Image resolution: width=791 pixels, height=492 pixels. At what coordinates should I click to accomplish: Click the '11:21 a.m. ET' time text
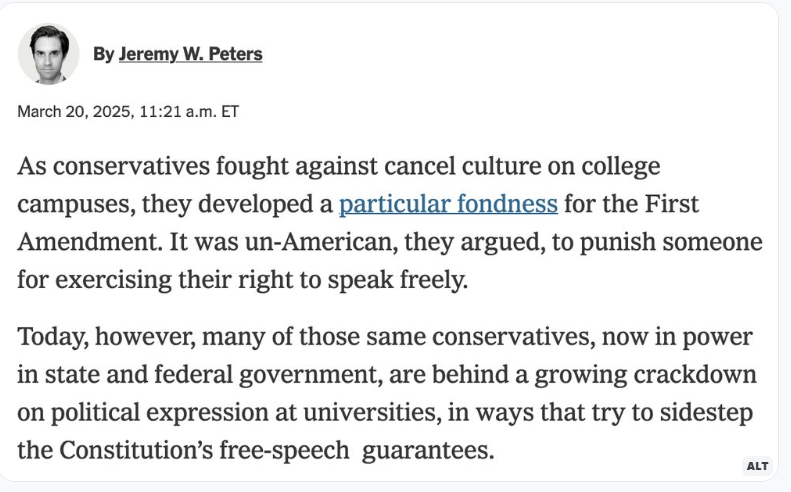click(189, 112)
